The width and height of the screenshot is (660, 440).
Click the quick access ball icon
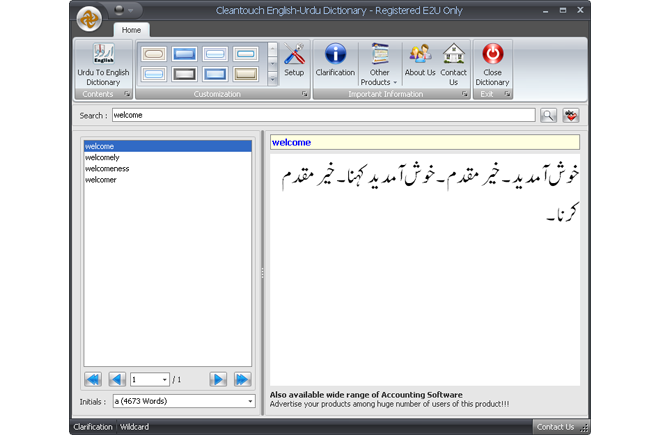pyautogui.click(x=119, y=9)
